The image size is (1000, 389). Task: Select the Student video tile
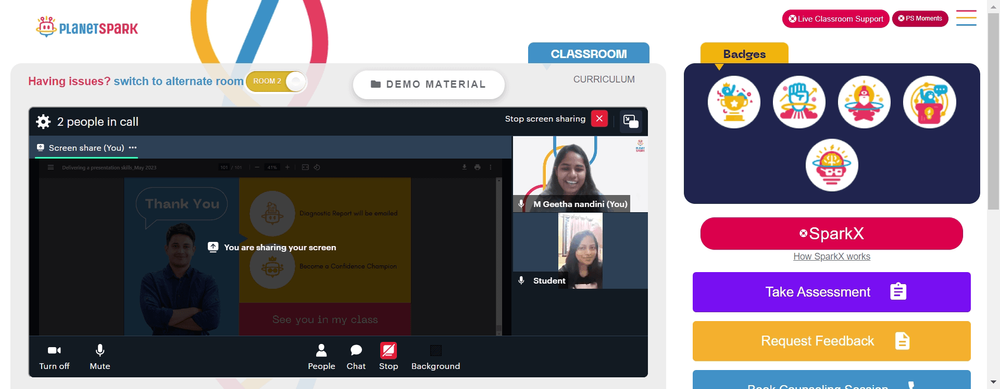tap(580, 251)
